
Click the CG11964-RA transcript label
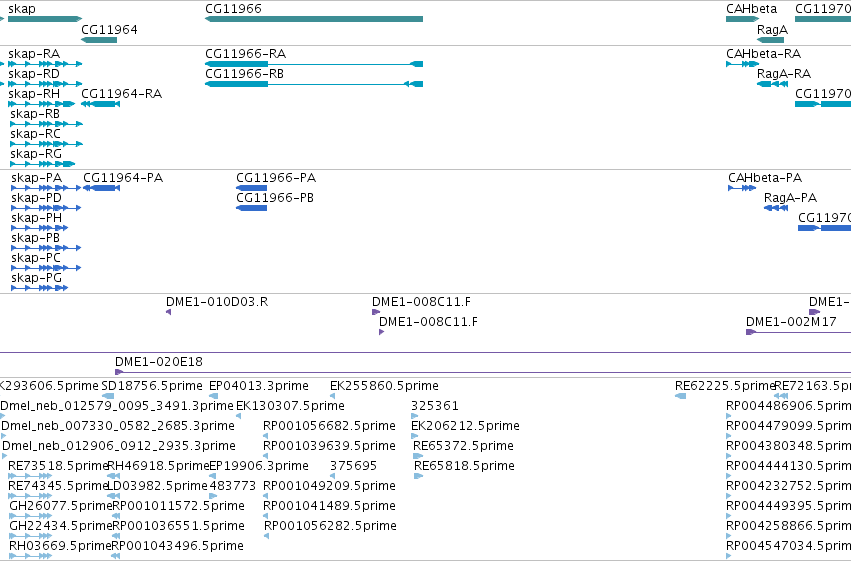[x=122, y=94]
